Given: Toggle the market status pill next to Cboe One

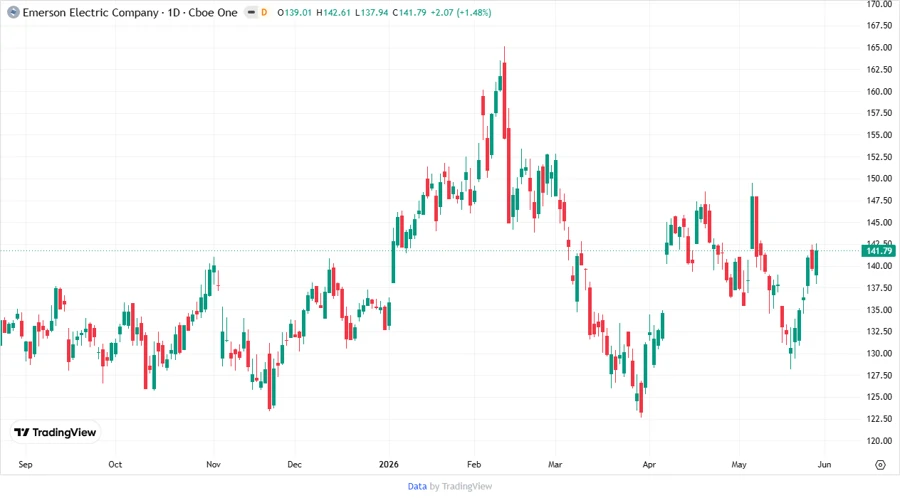Looking at the screenshot, I should 251,12.
